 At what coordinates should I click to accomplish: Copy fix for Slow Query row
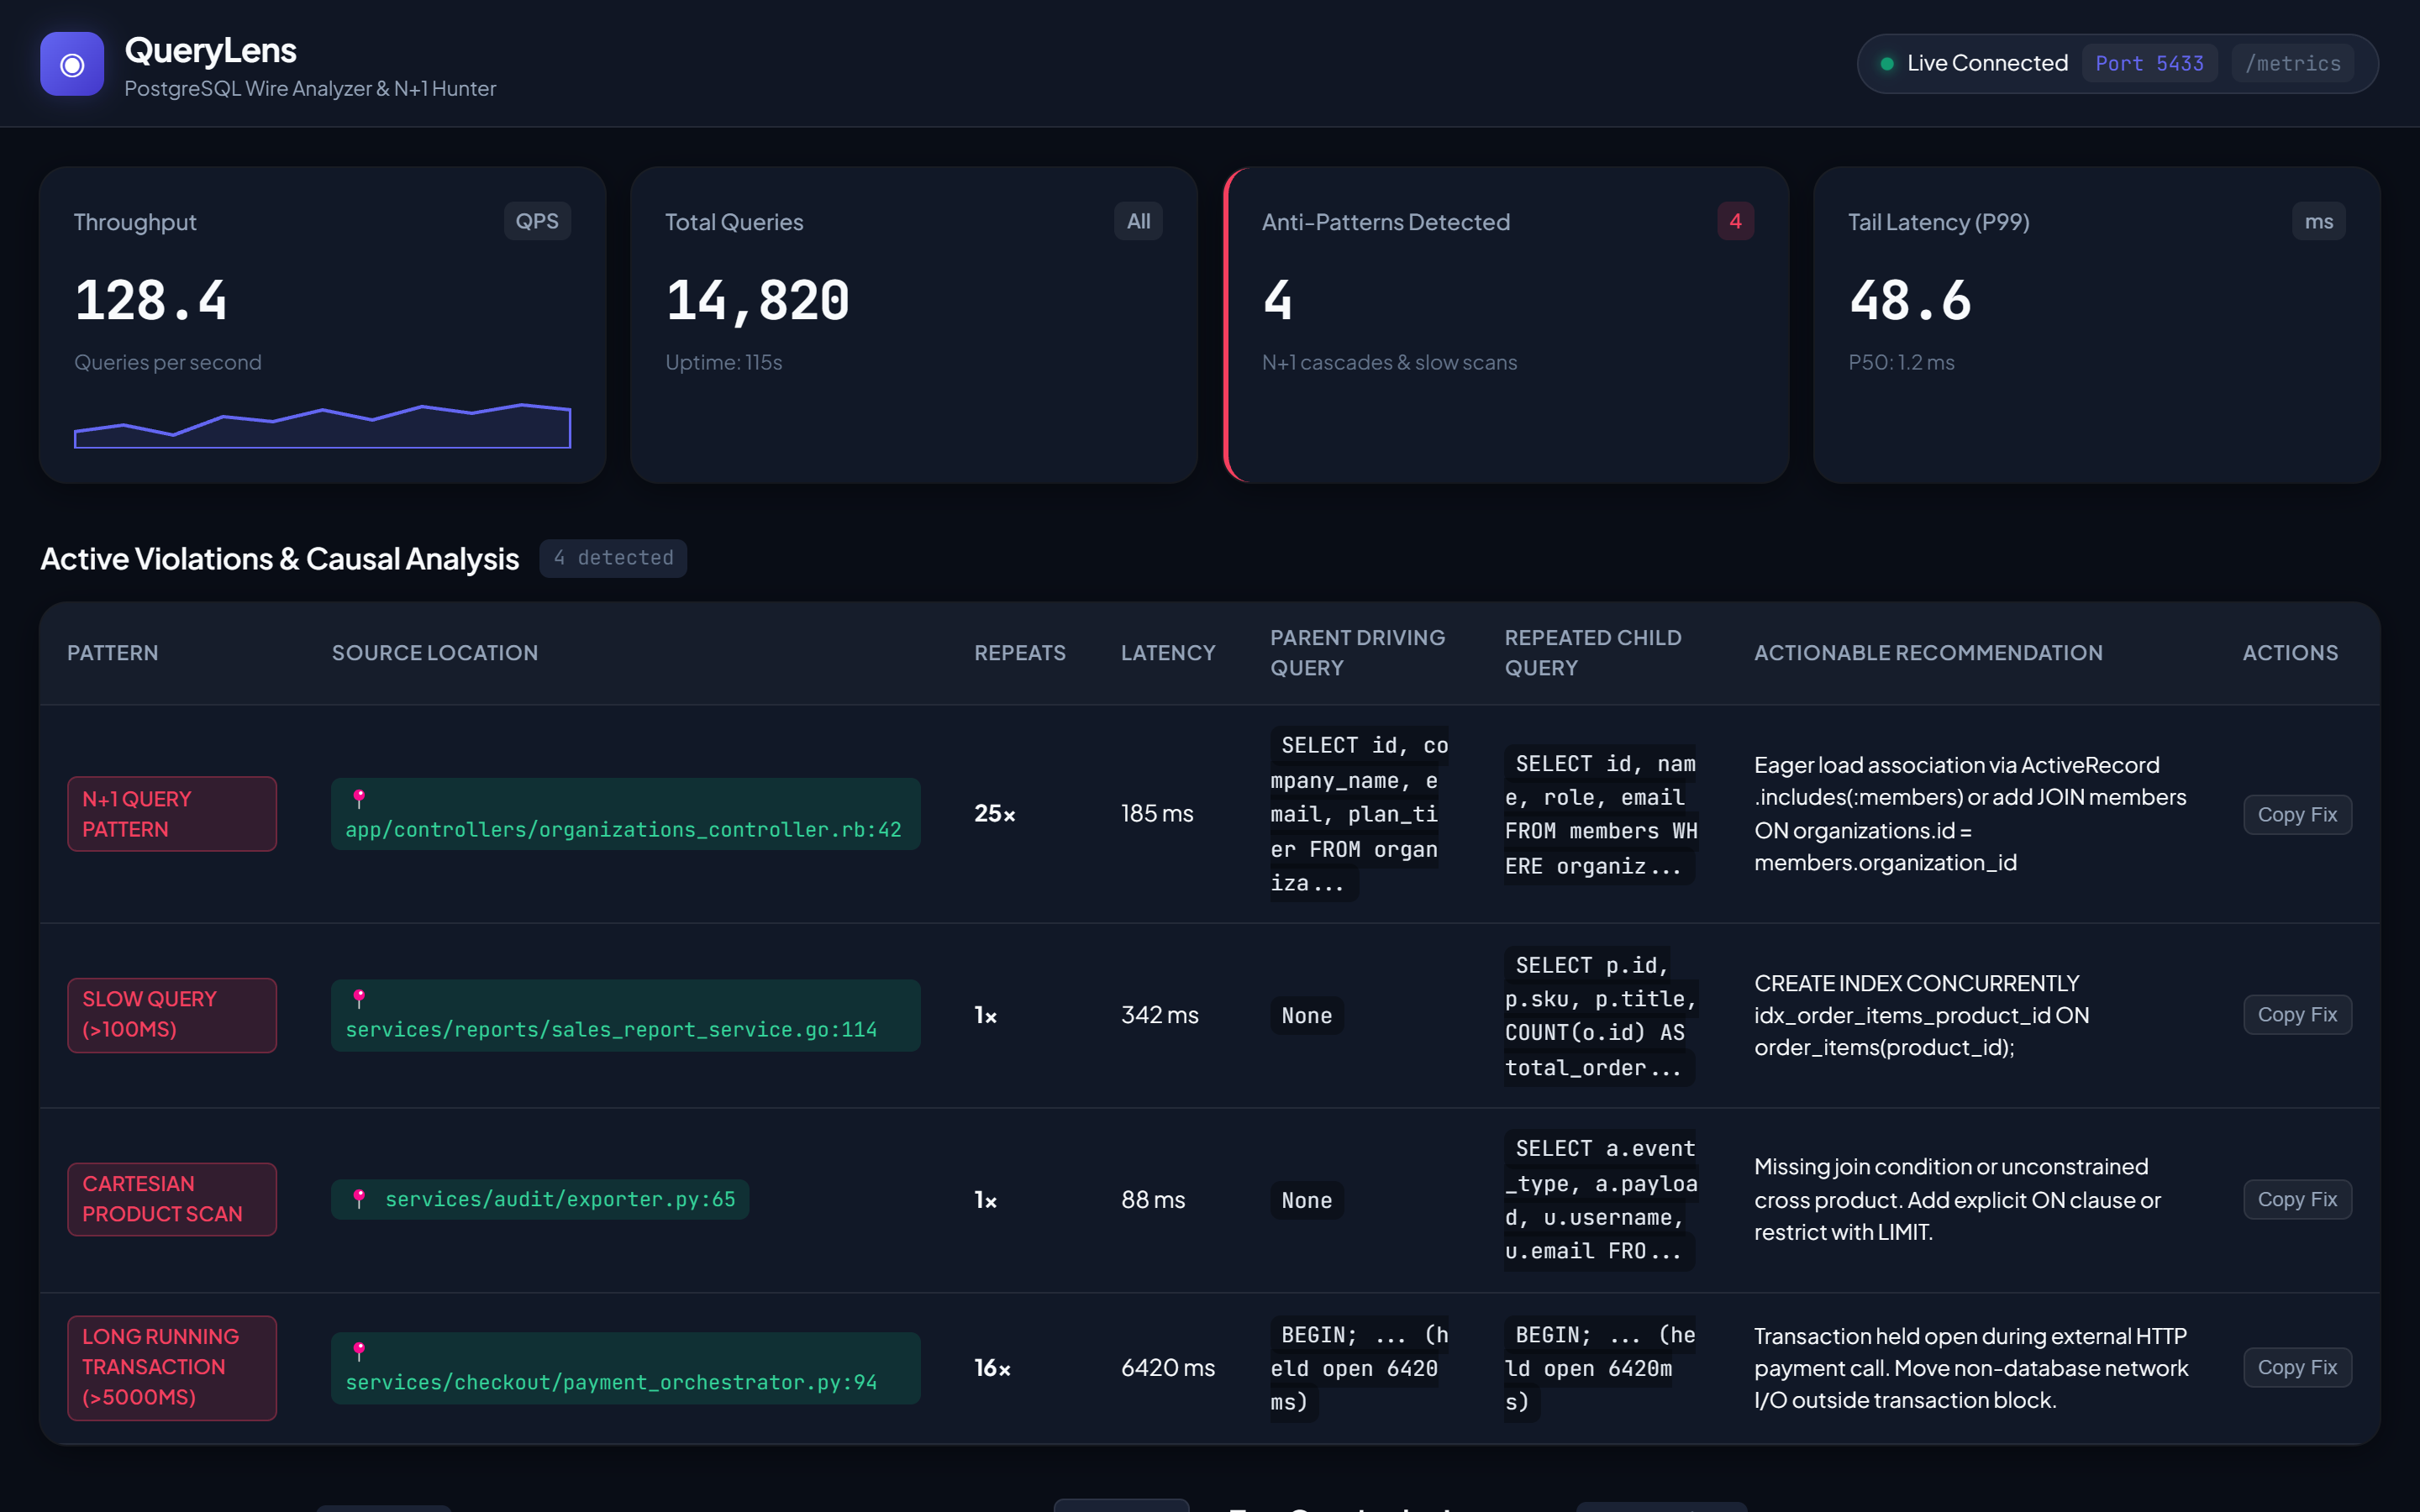[2297, 1014]
